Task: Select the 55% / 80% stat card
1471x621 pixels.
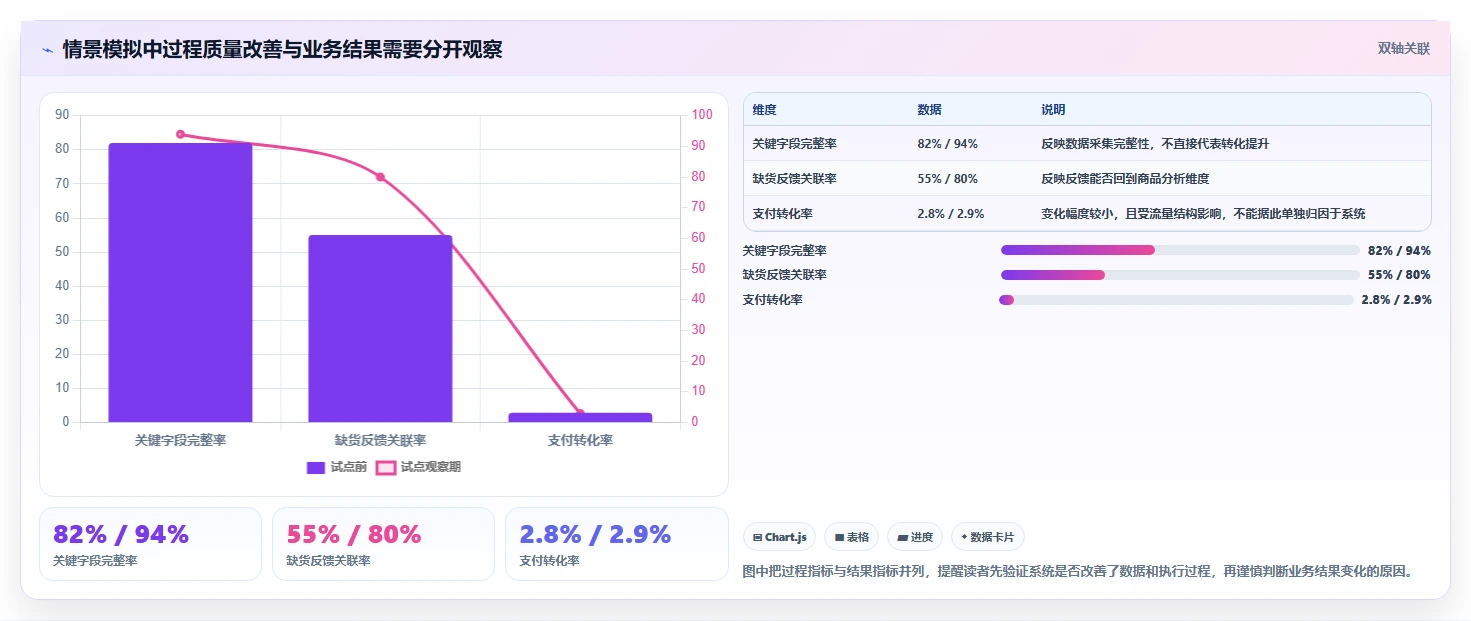Action: click(x=383, y=544)
